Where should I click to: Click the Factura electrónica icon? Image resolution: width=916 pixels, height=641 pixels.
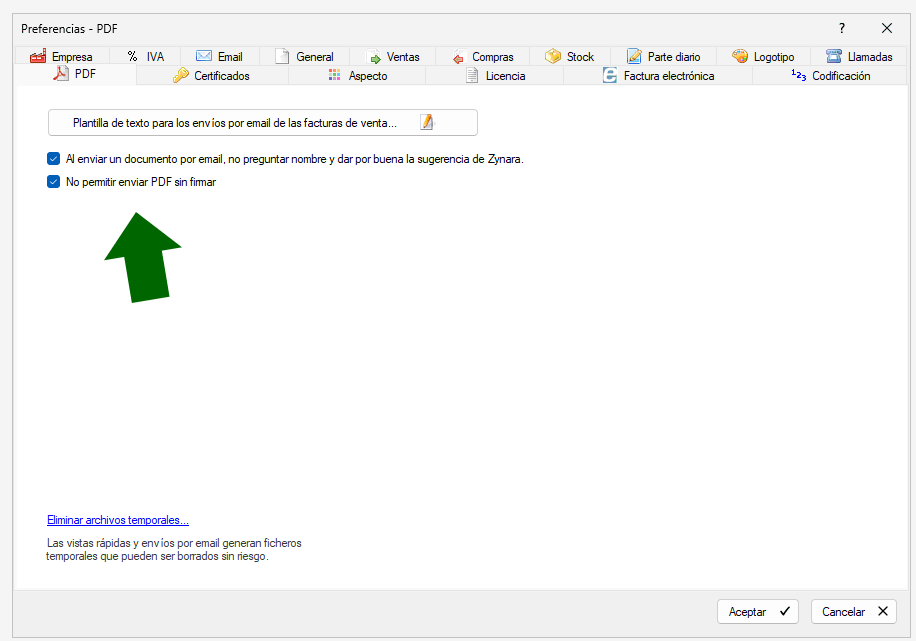point(610,76)
